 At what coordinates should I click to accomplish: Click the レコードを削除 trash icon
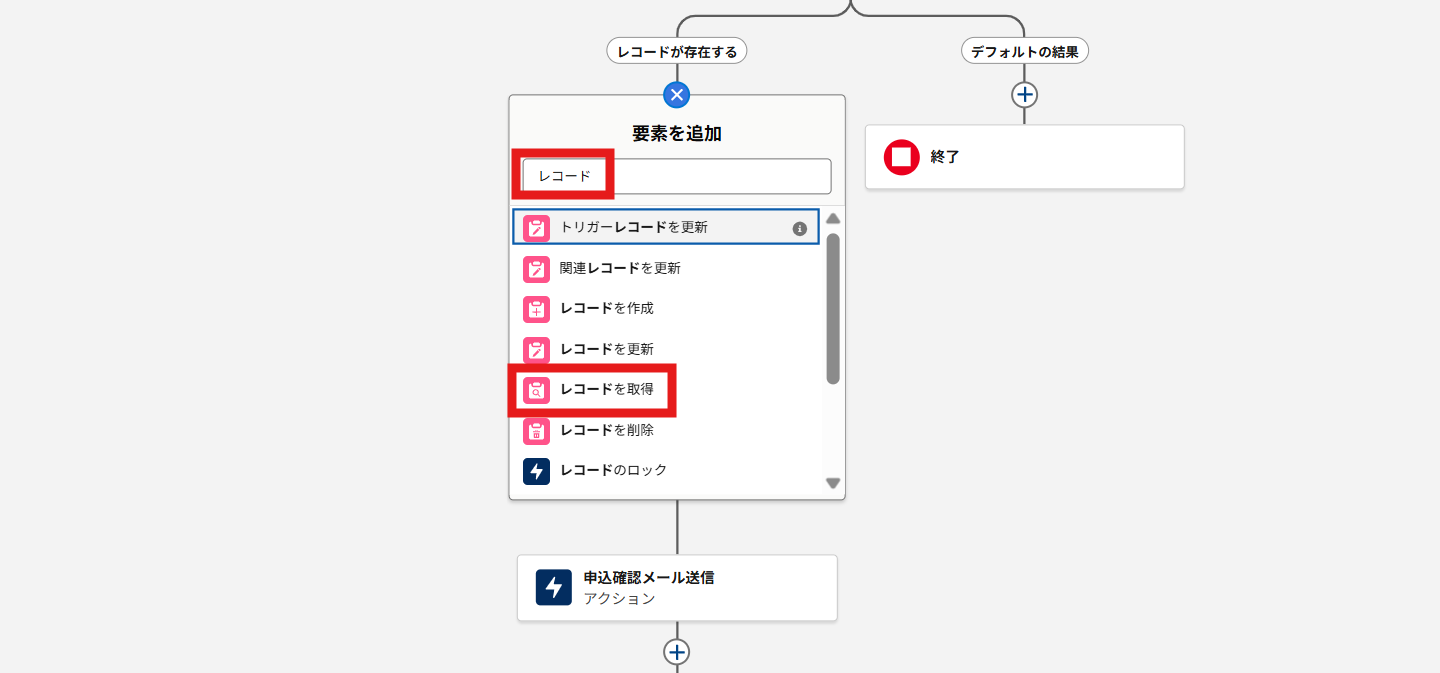click(537, 431)
